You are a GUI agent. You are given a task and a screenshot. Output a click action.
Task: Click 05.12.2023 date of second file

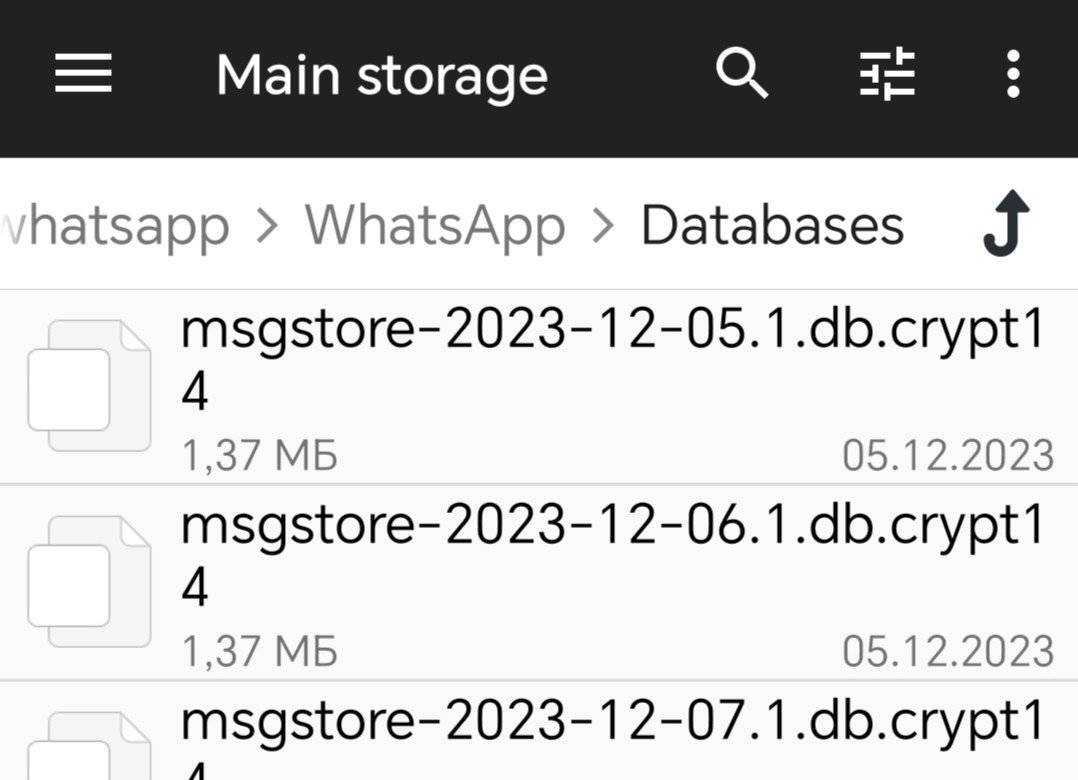947,651
